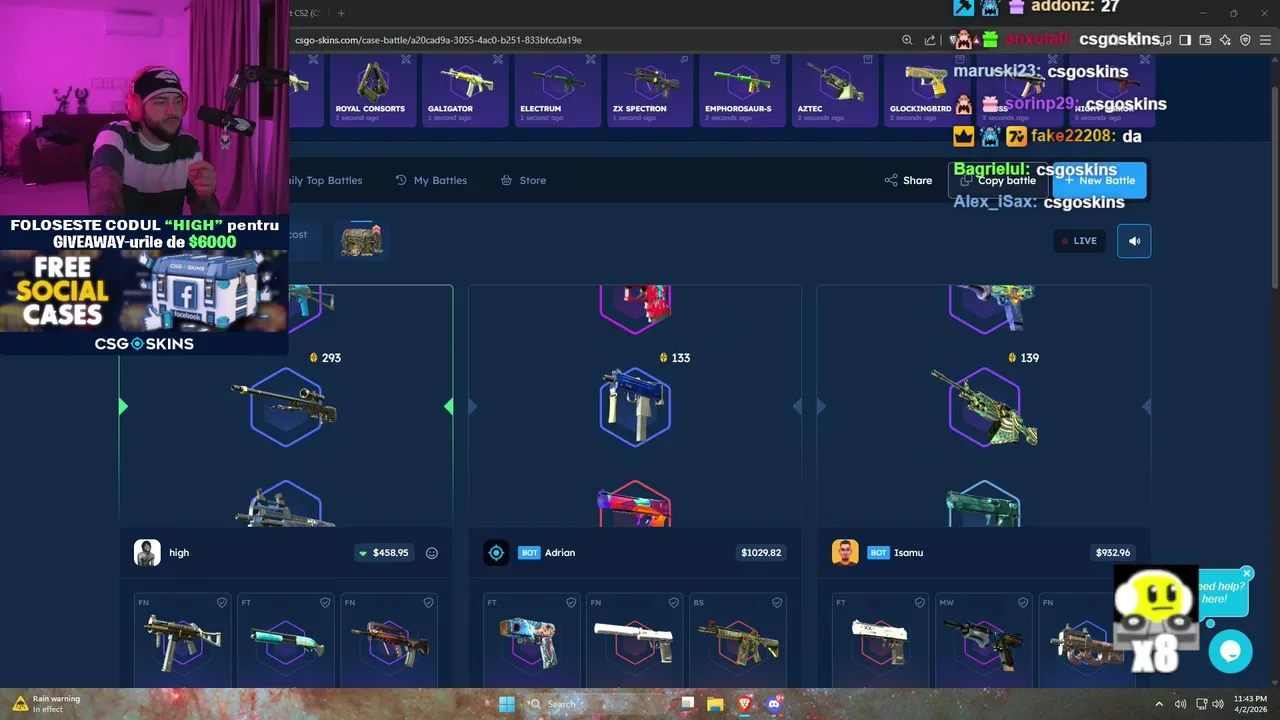Viewport: 1280px width, 720px height.
Task: Click the case crate icon in battle header
Action: point(361,241)
